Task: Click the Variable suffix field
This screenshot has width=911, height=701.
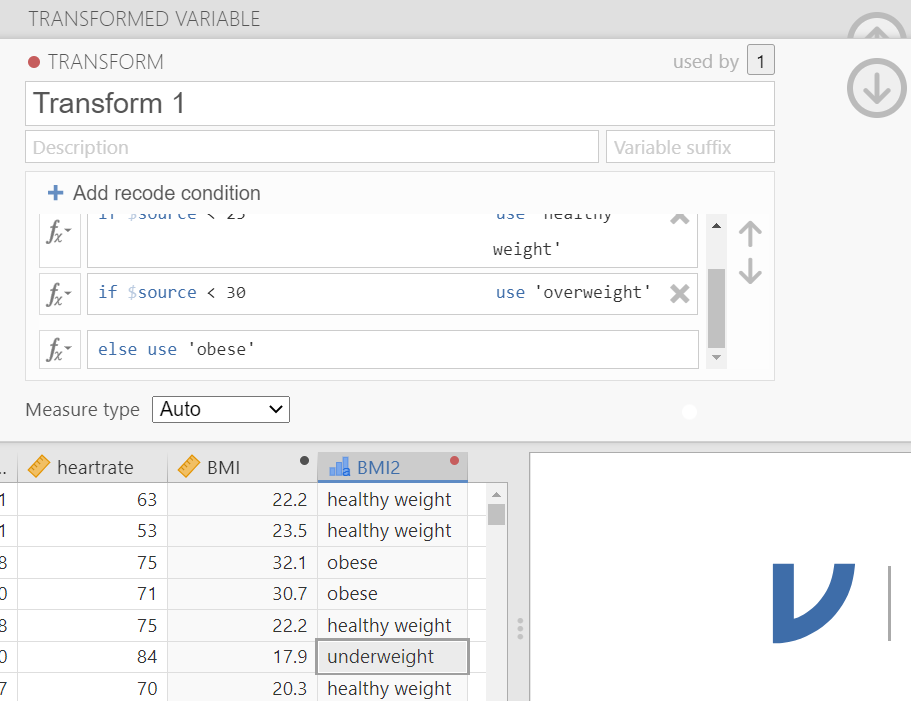Action: point(690,147)
